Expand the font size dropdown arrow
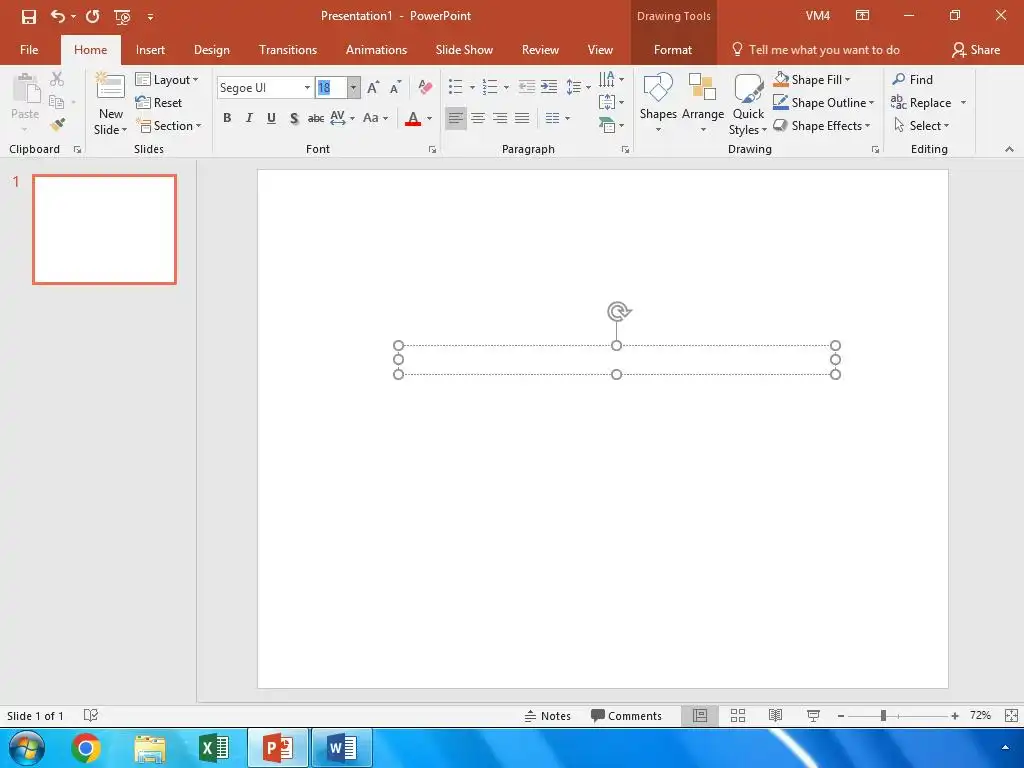 (353, 88)
